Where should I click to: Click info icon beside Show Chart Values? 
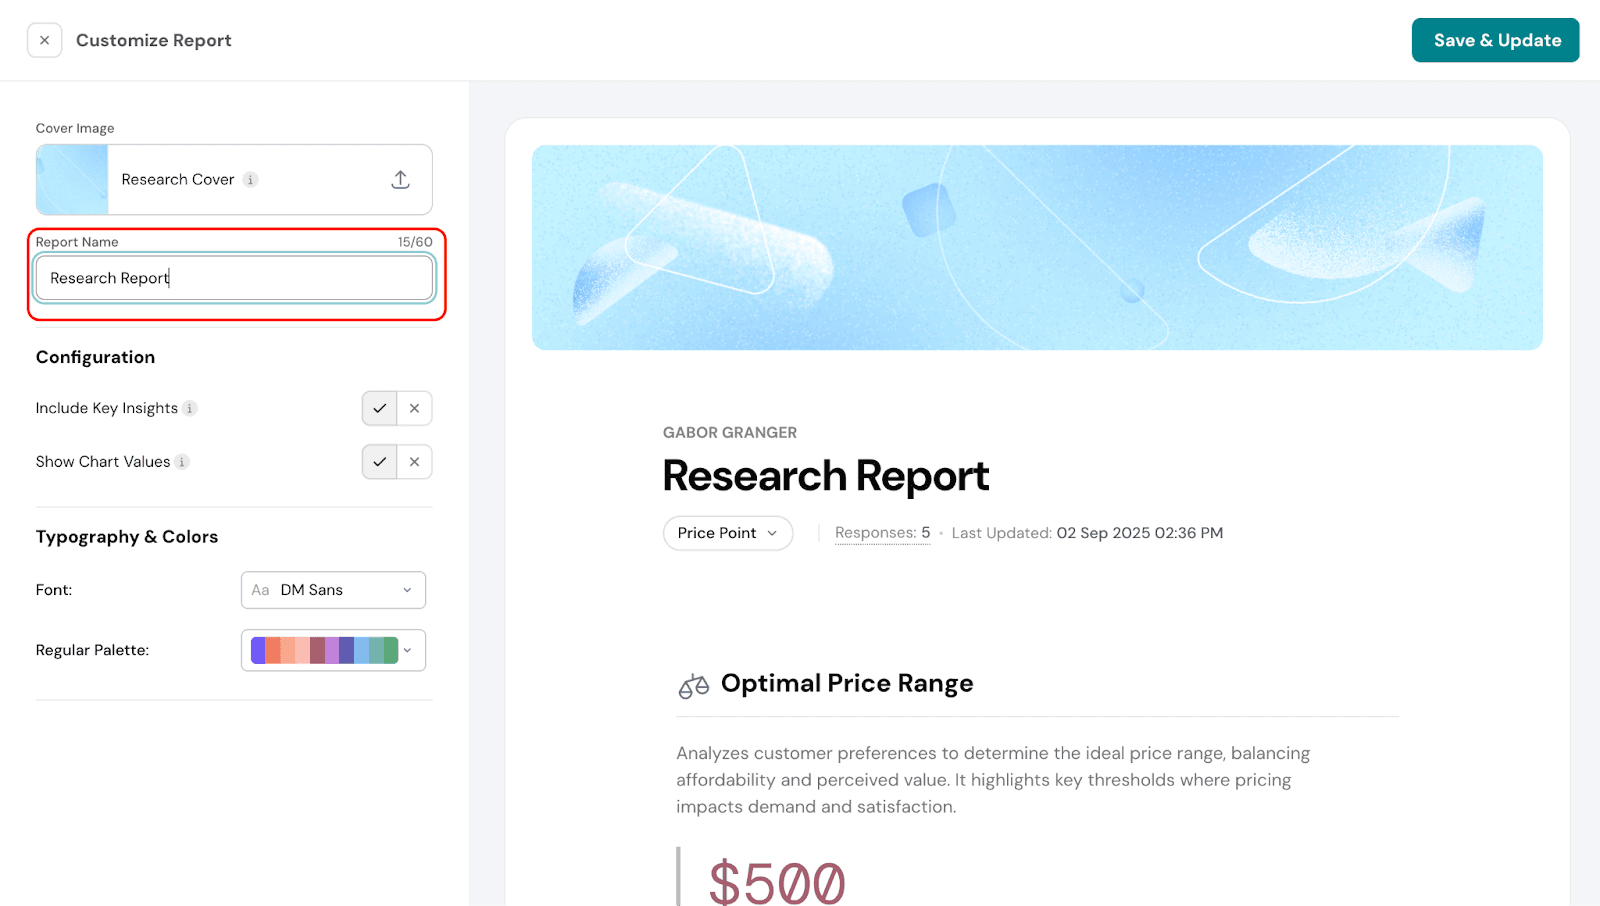point(182,462)
